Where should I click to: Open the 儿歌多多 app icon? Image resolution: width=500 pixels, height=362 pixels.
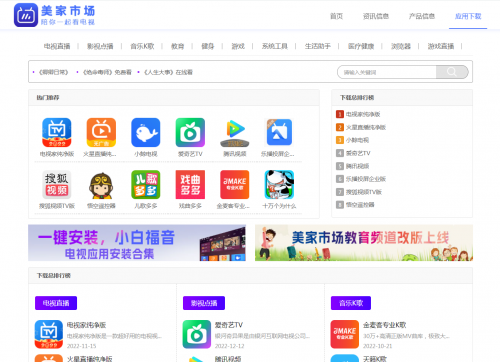coord(146,185)
